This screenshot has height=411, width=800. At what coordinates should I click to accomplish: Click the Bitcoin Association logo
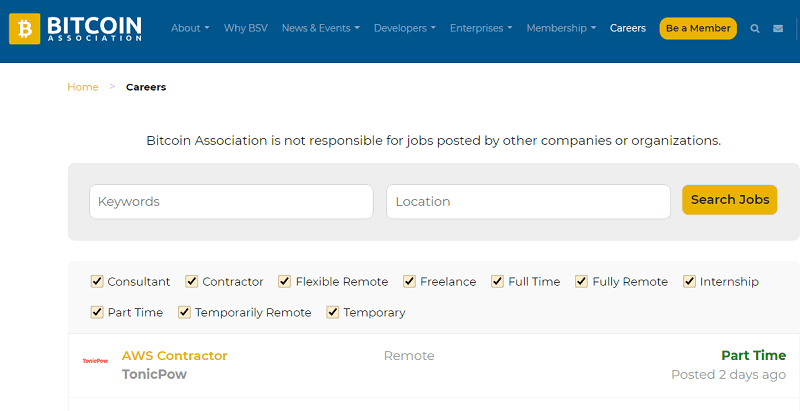tap(75, 28)
